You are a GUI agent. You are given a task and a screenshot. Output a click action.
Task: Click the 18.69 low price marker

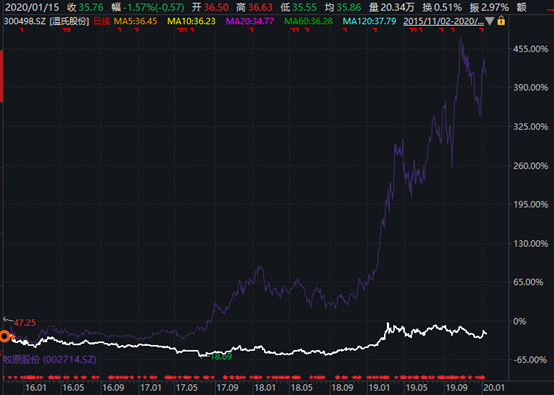click(x=221, y=356)
